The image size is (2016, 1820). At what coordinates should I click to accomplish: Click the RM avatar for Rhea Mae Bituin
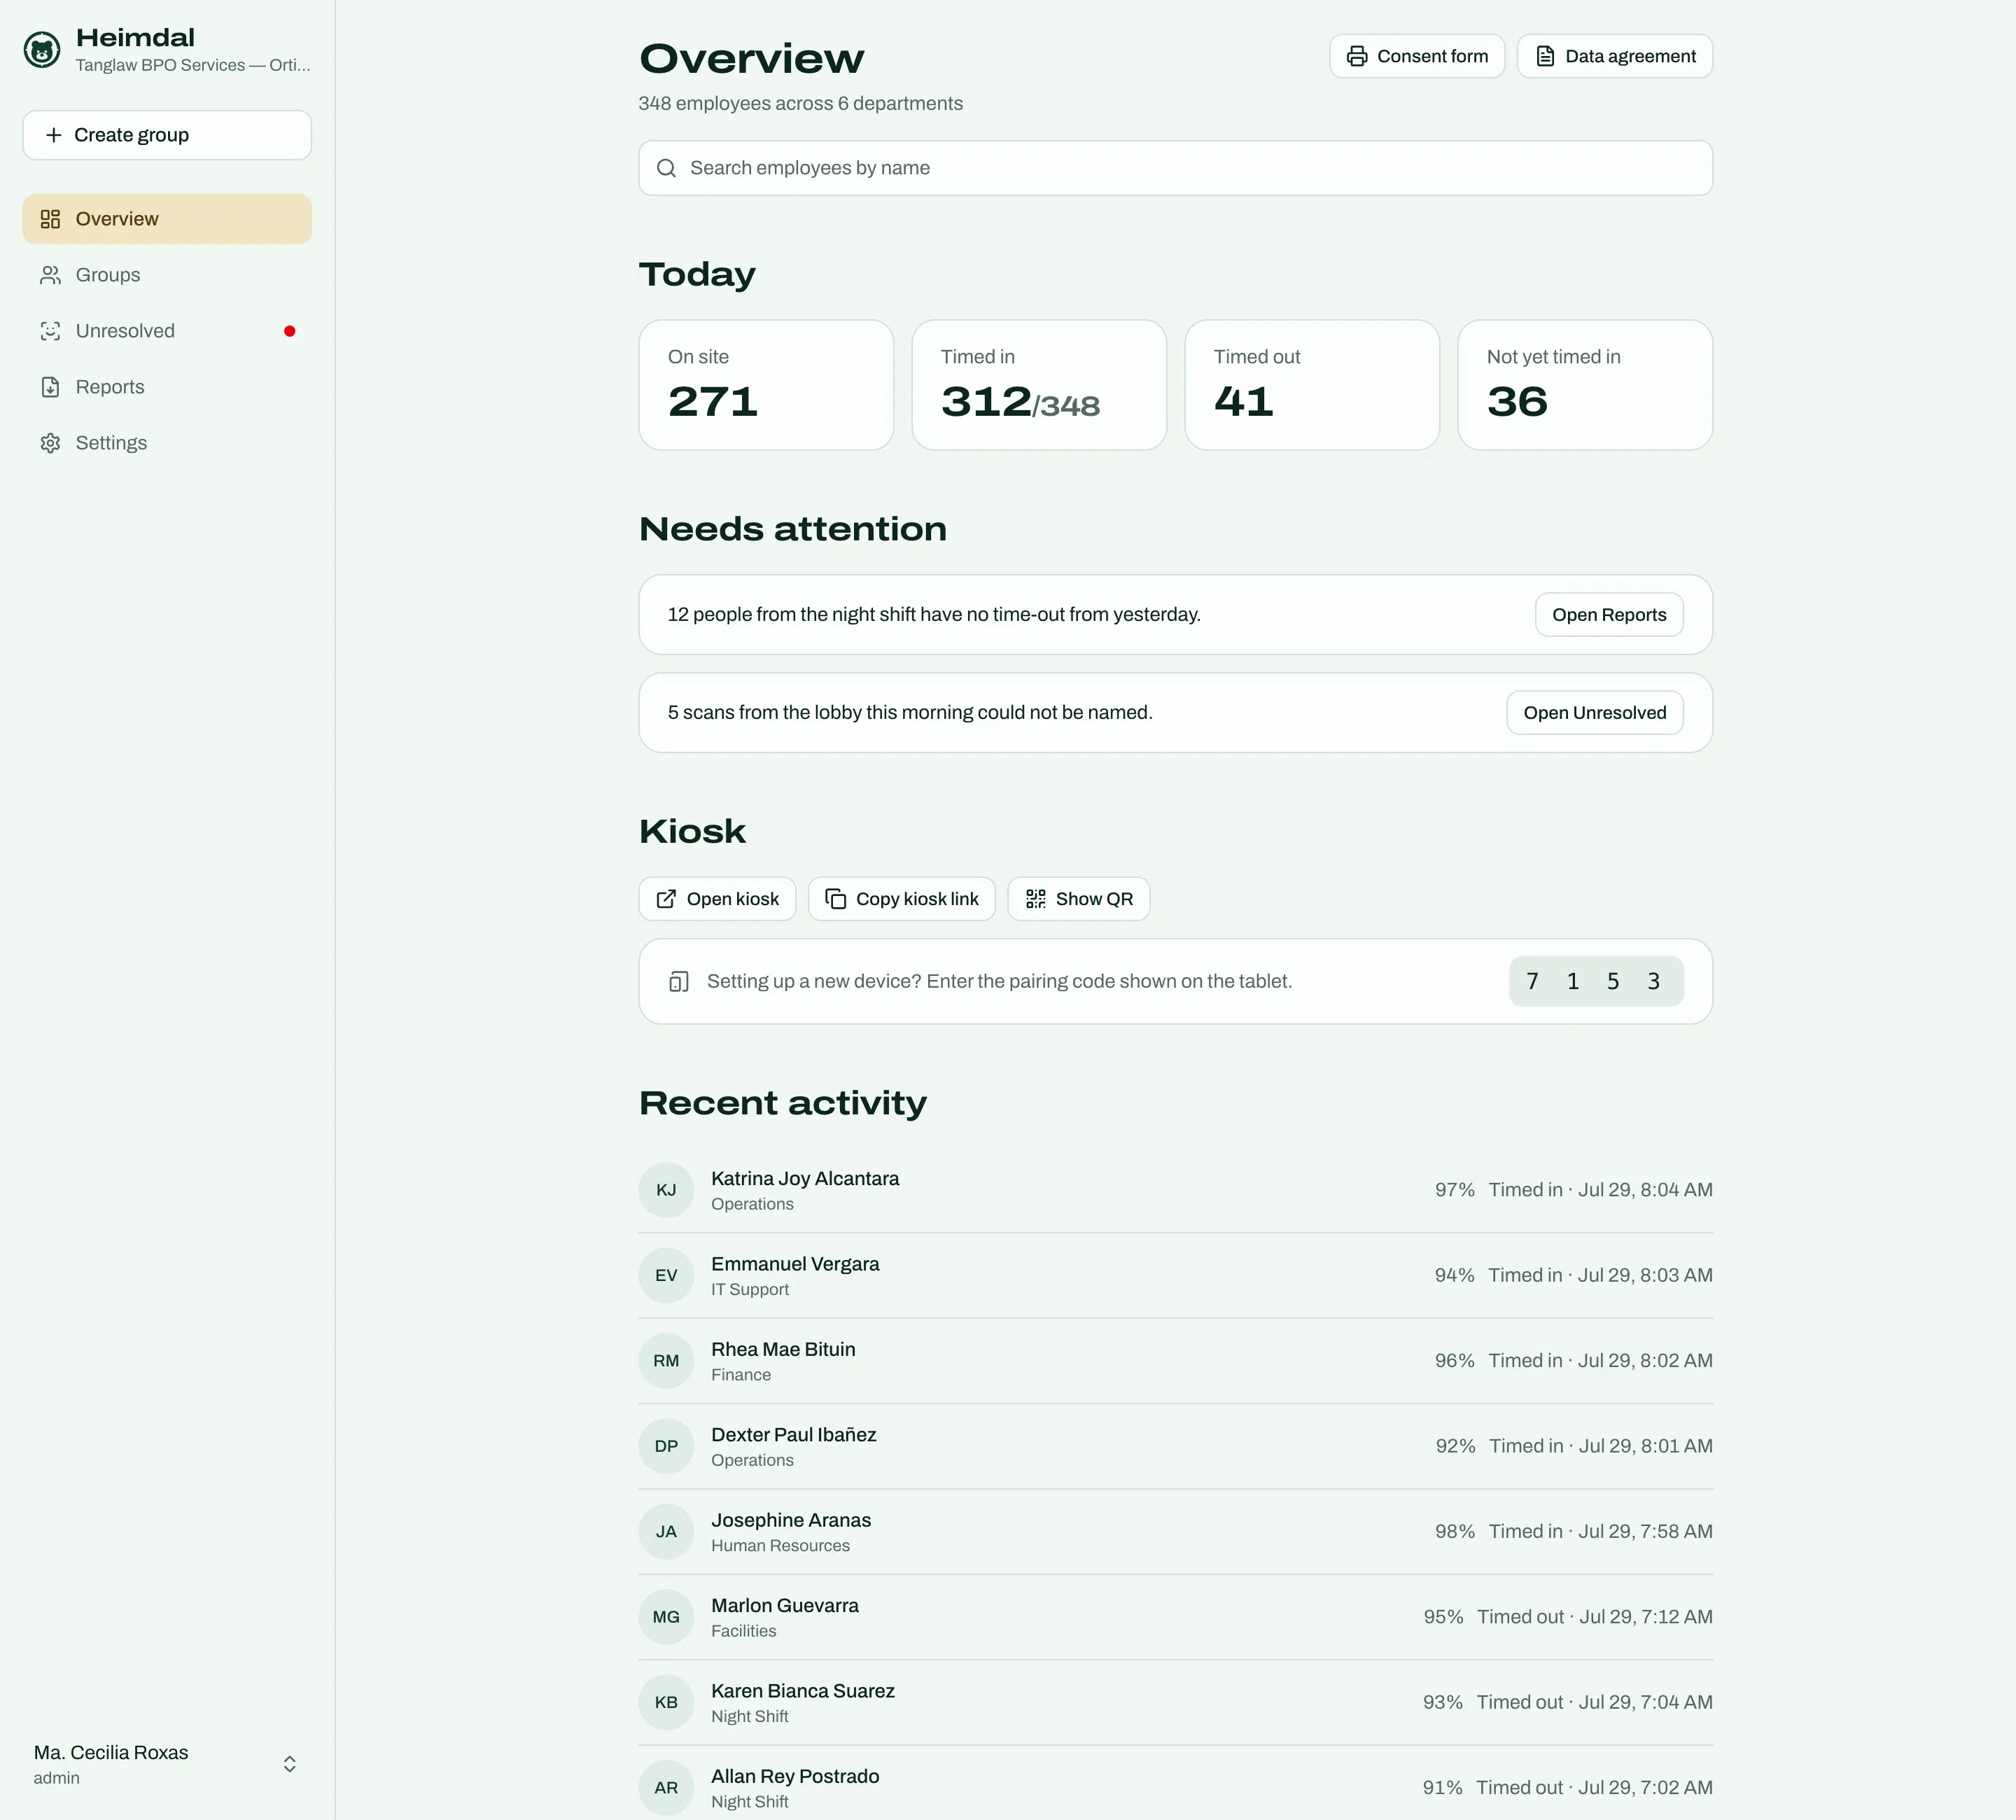(666, 1361)
